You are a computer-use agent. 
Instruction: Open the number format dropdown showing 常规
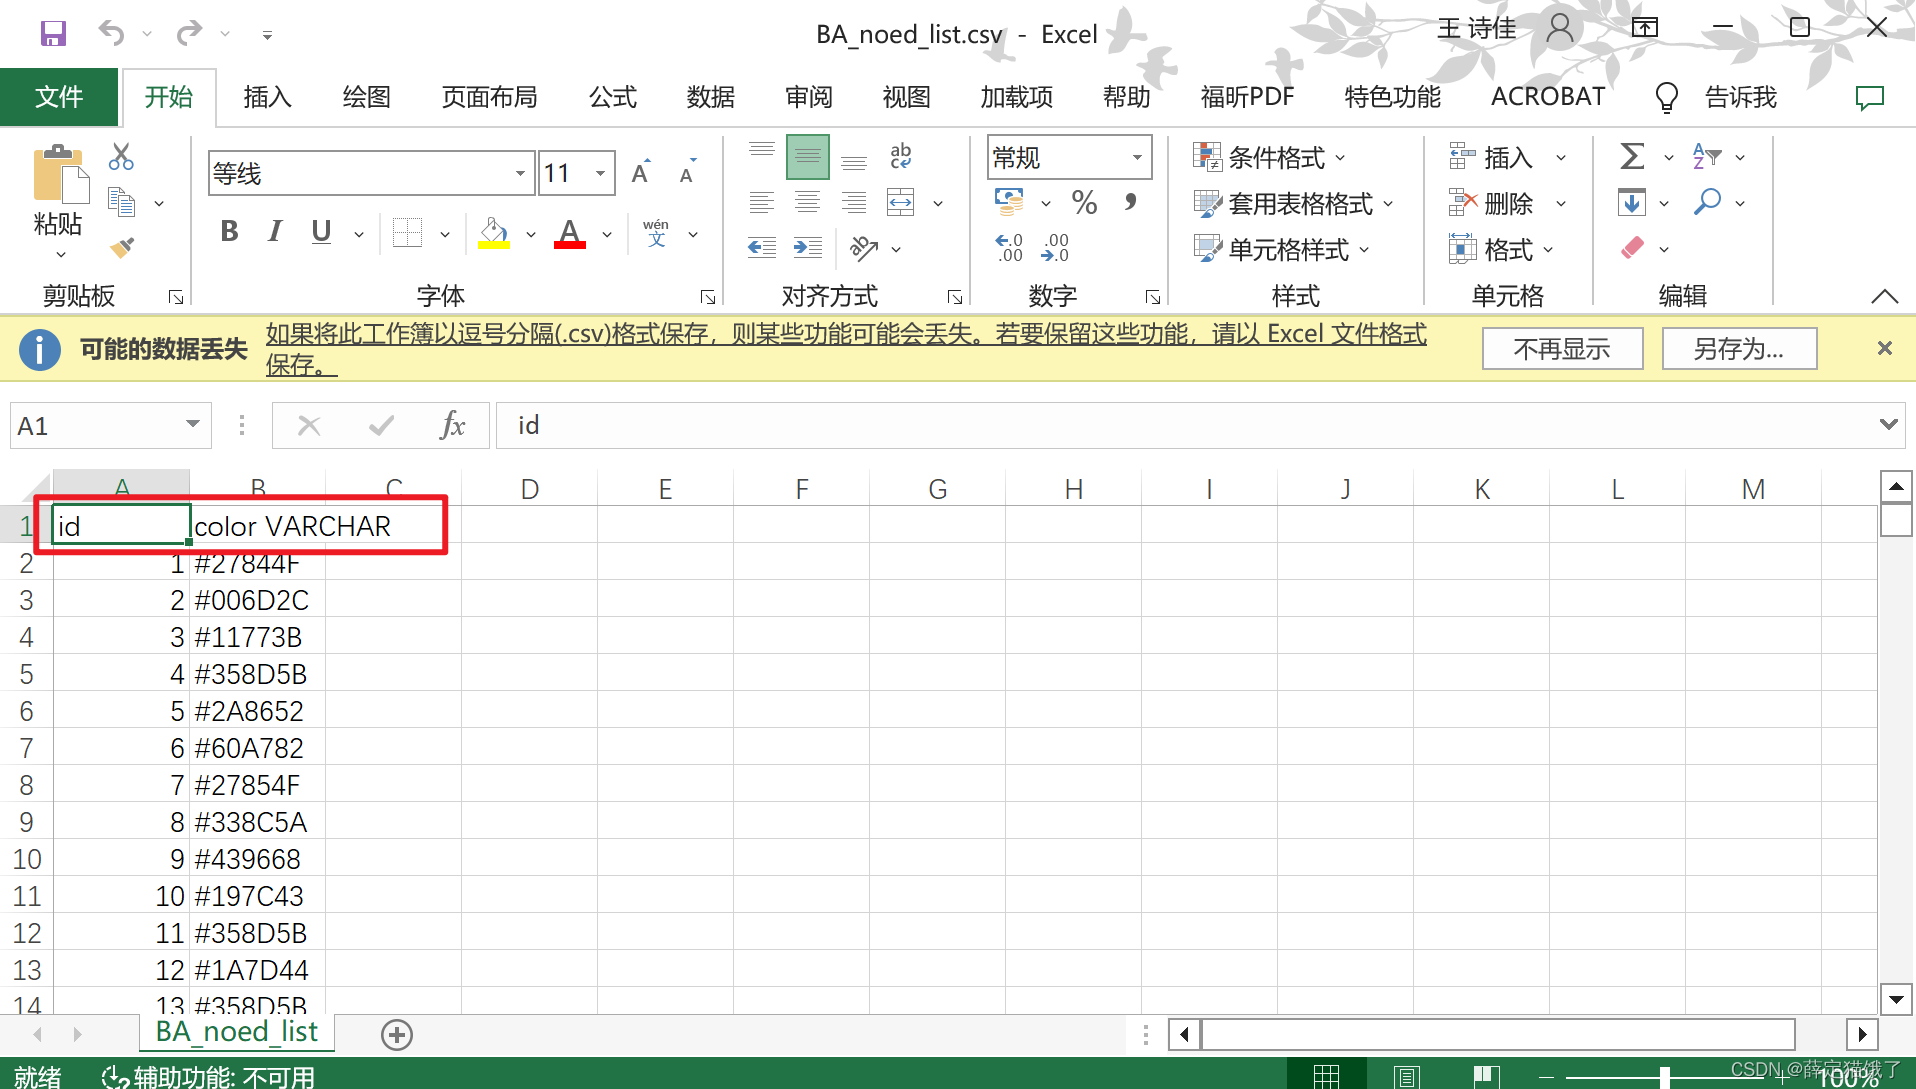(1135, 157)
